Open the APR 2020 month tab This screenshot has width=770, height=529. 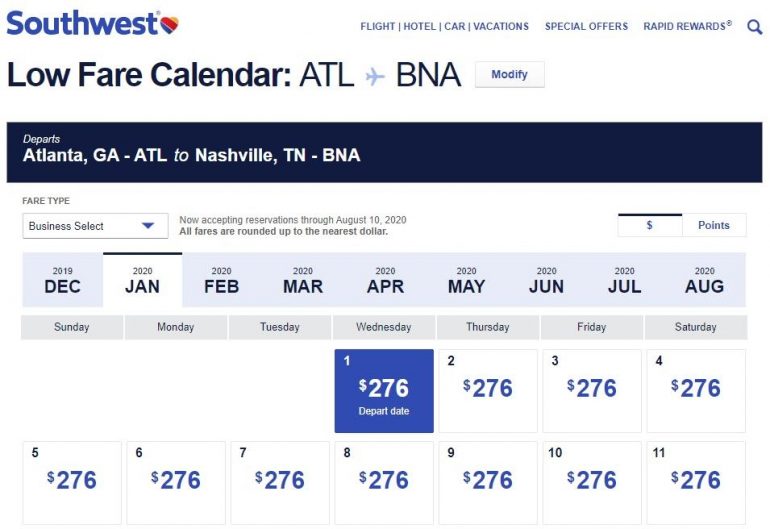tap(385, 279)
